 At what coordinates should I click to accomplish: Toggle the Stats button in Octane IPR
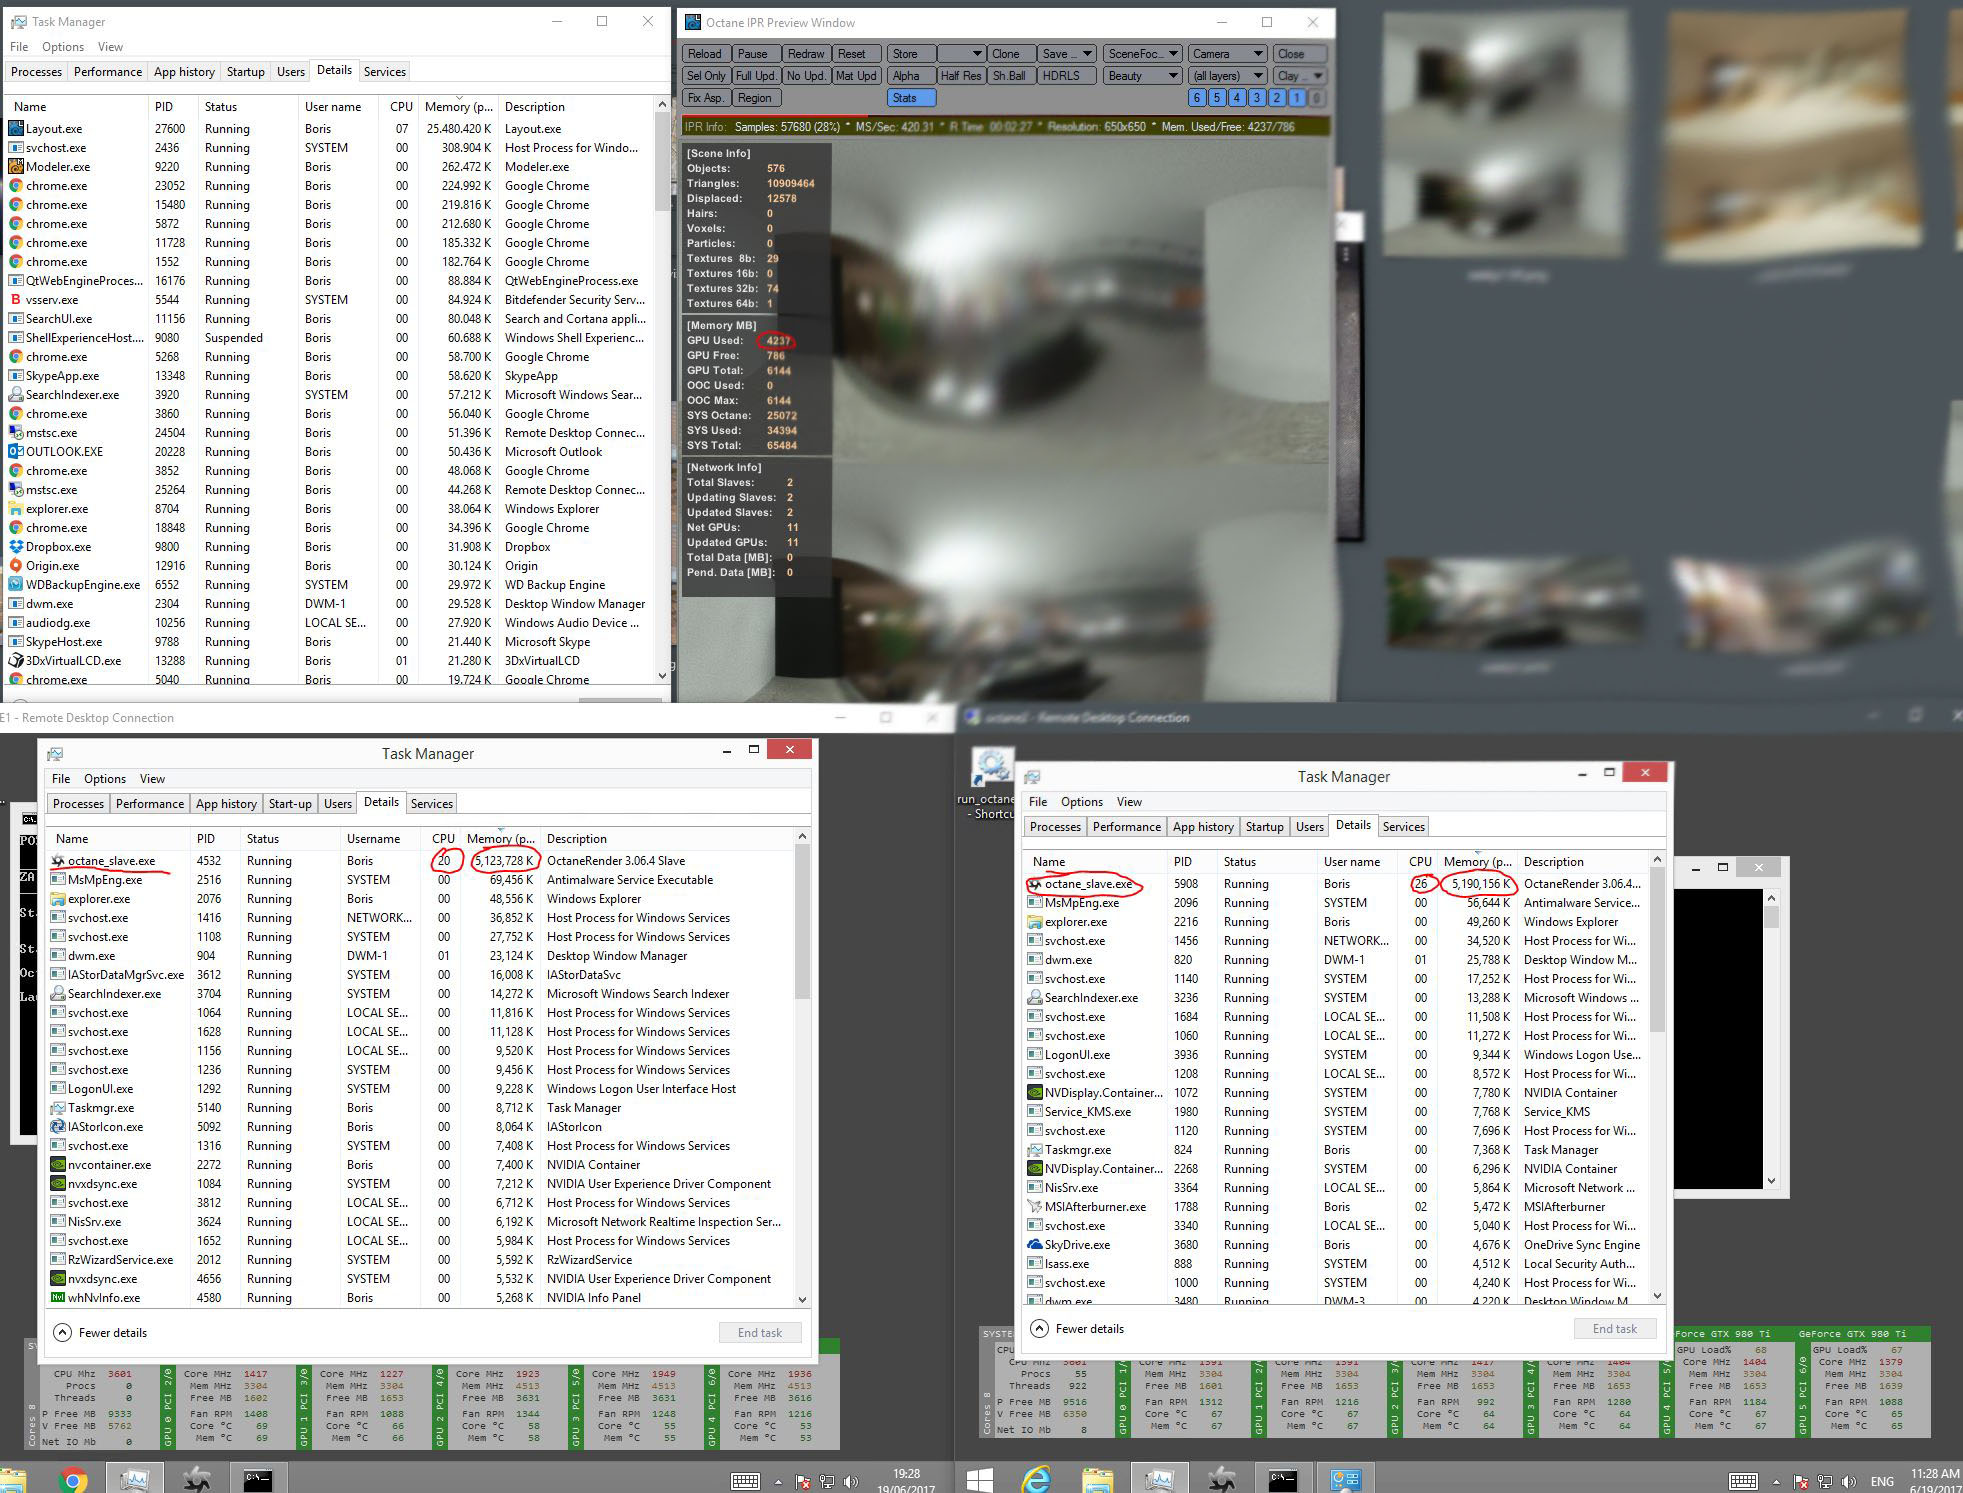pyautogui.click(x=910, y=98)
